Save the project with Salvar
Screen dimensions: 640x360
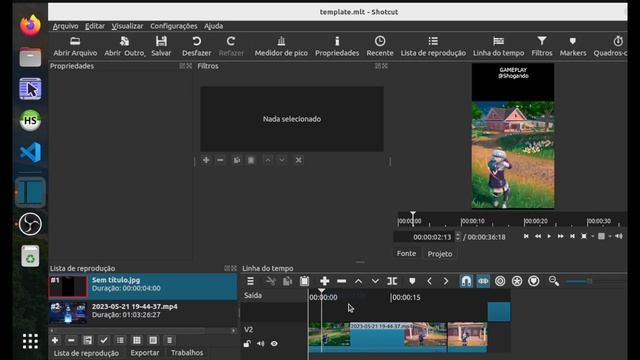point(161,47)
